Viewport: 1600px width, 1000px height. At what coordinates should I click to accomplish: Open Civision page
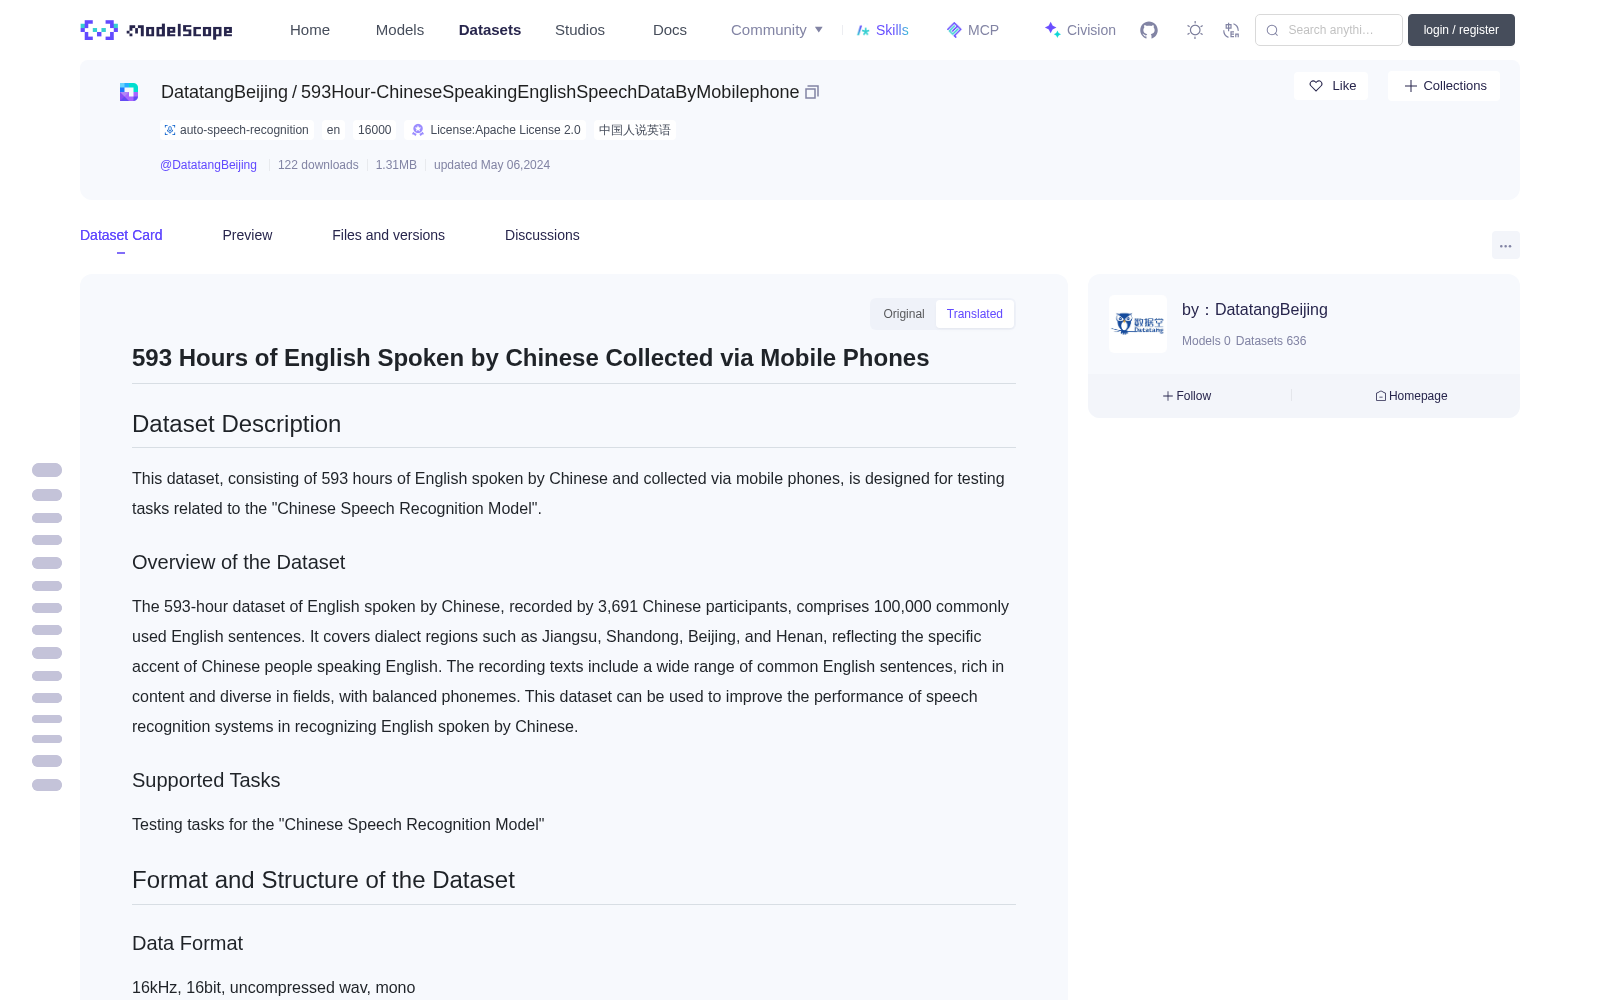click(1079, 30)
